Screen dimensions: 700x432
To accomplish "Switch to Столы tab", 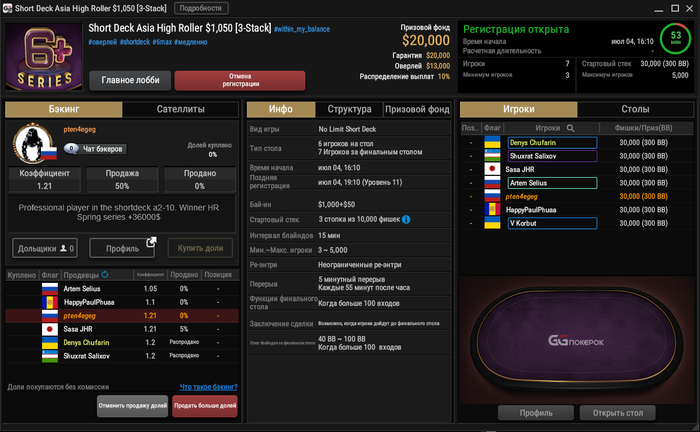I will (635, 109).
